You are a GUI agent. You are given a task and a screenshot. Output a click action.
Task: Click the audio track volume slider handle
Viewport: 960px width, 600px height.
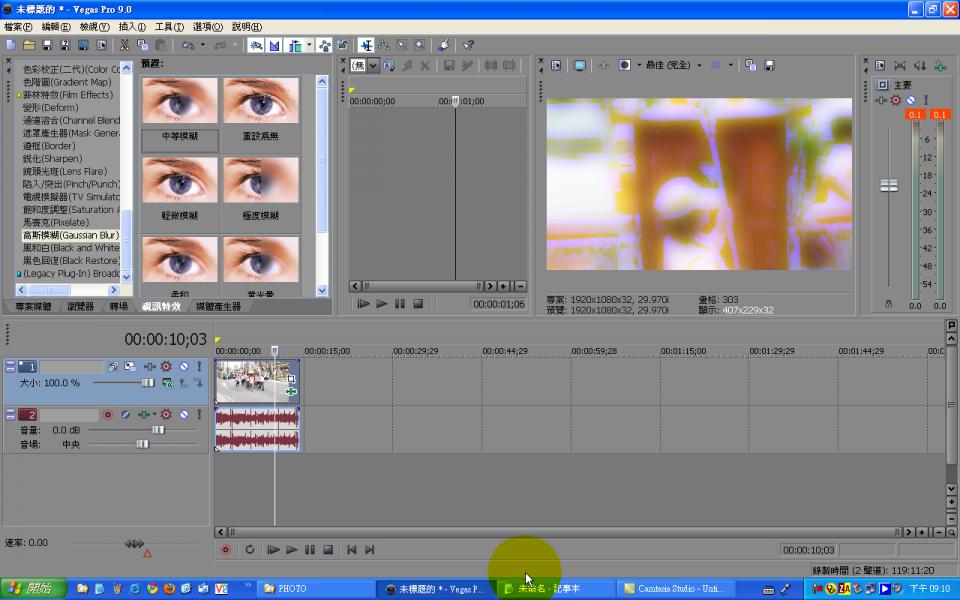[158, 429]
